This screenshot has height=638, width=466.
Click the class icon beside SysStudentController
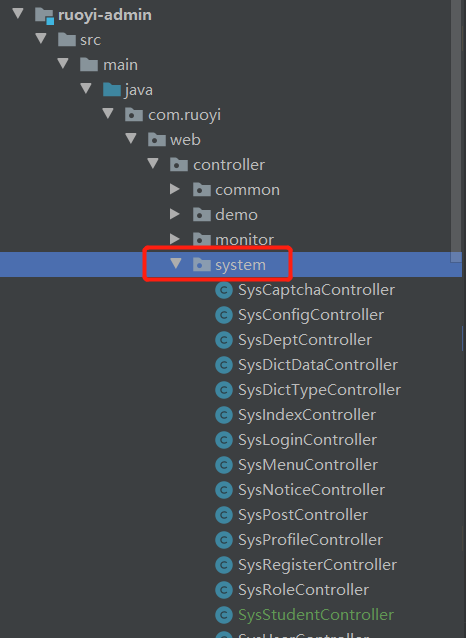click(224, 615)
